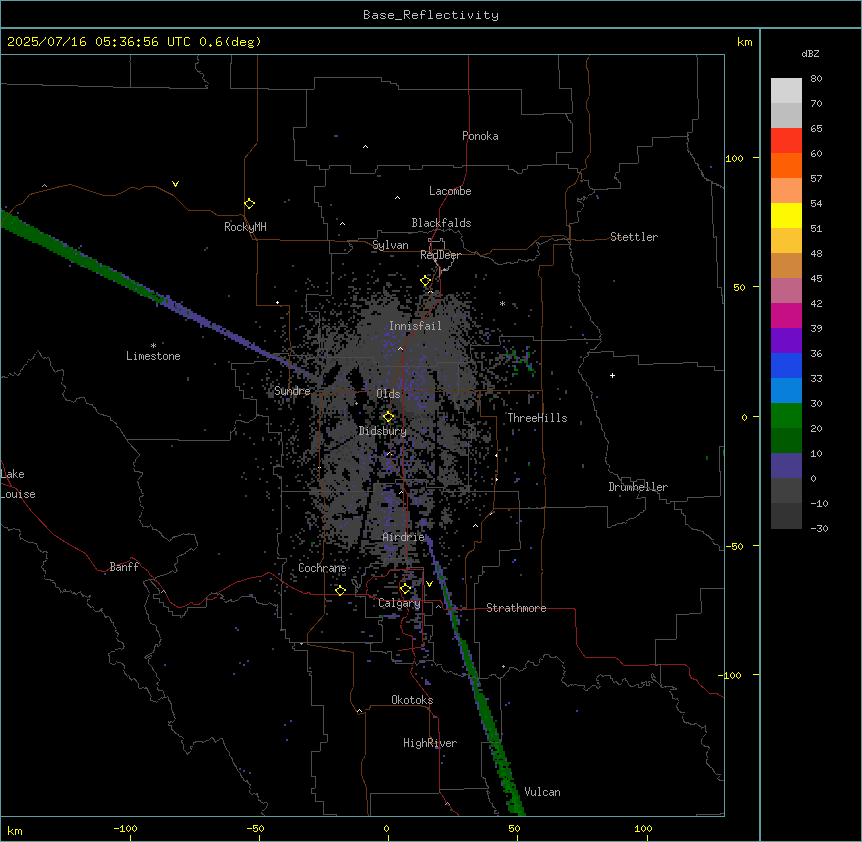
Task: Select the magenta 39-42 dBZ legend swatch
Action: point(786,315)
